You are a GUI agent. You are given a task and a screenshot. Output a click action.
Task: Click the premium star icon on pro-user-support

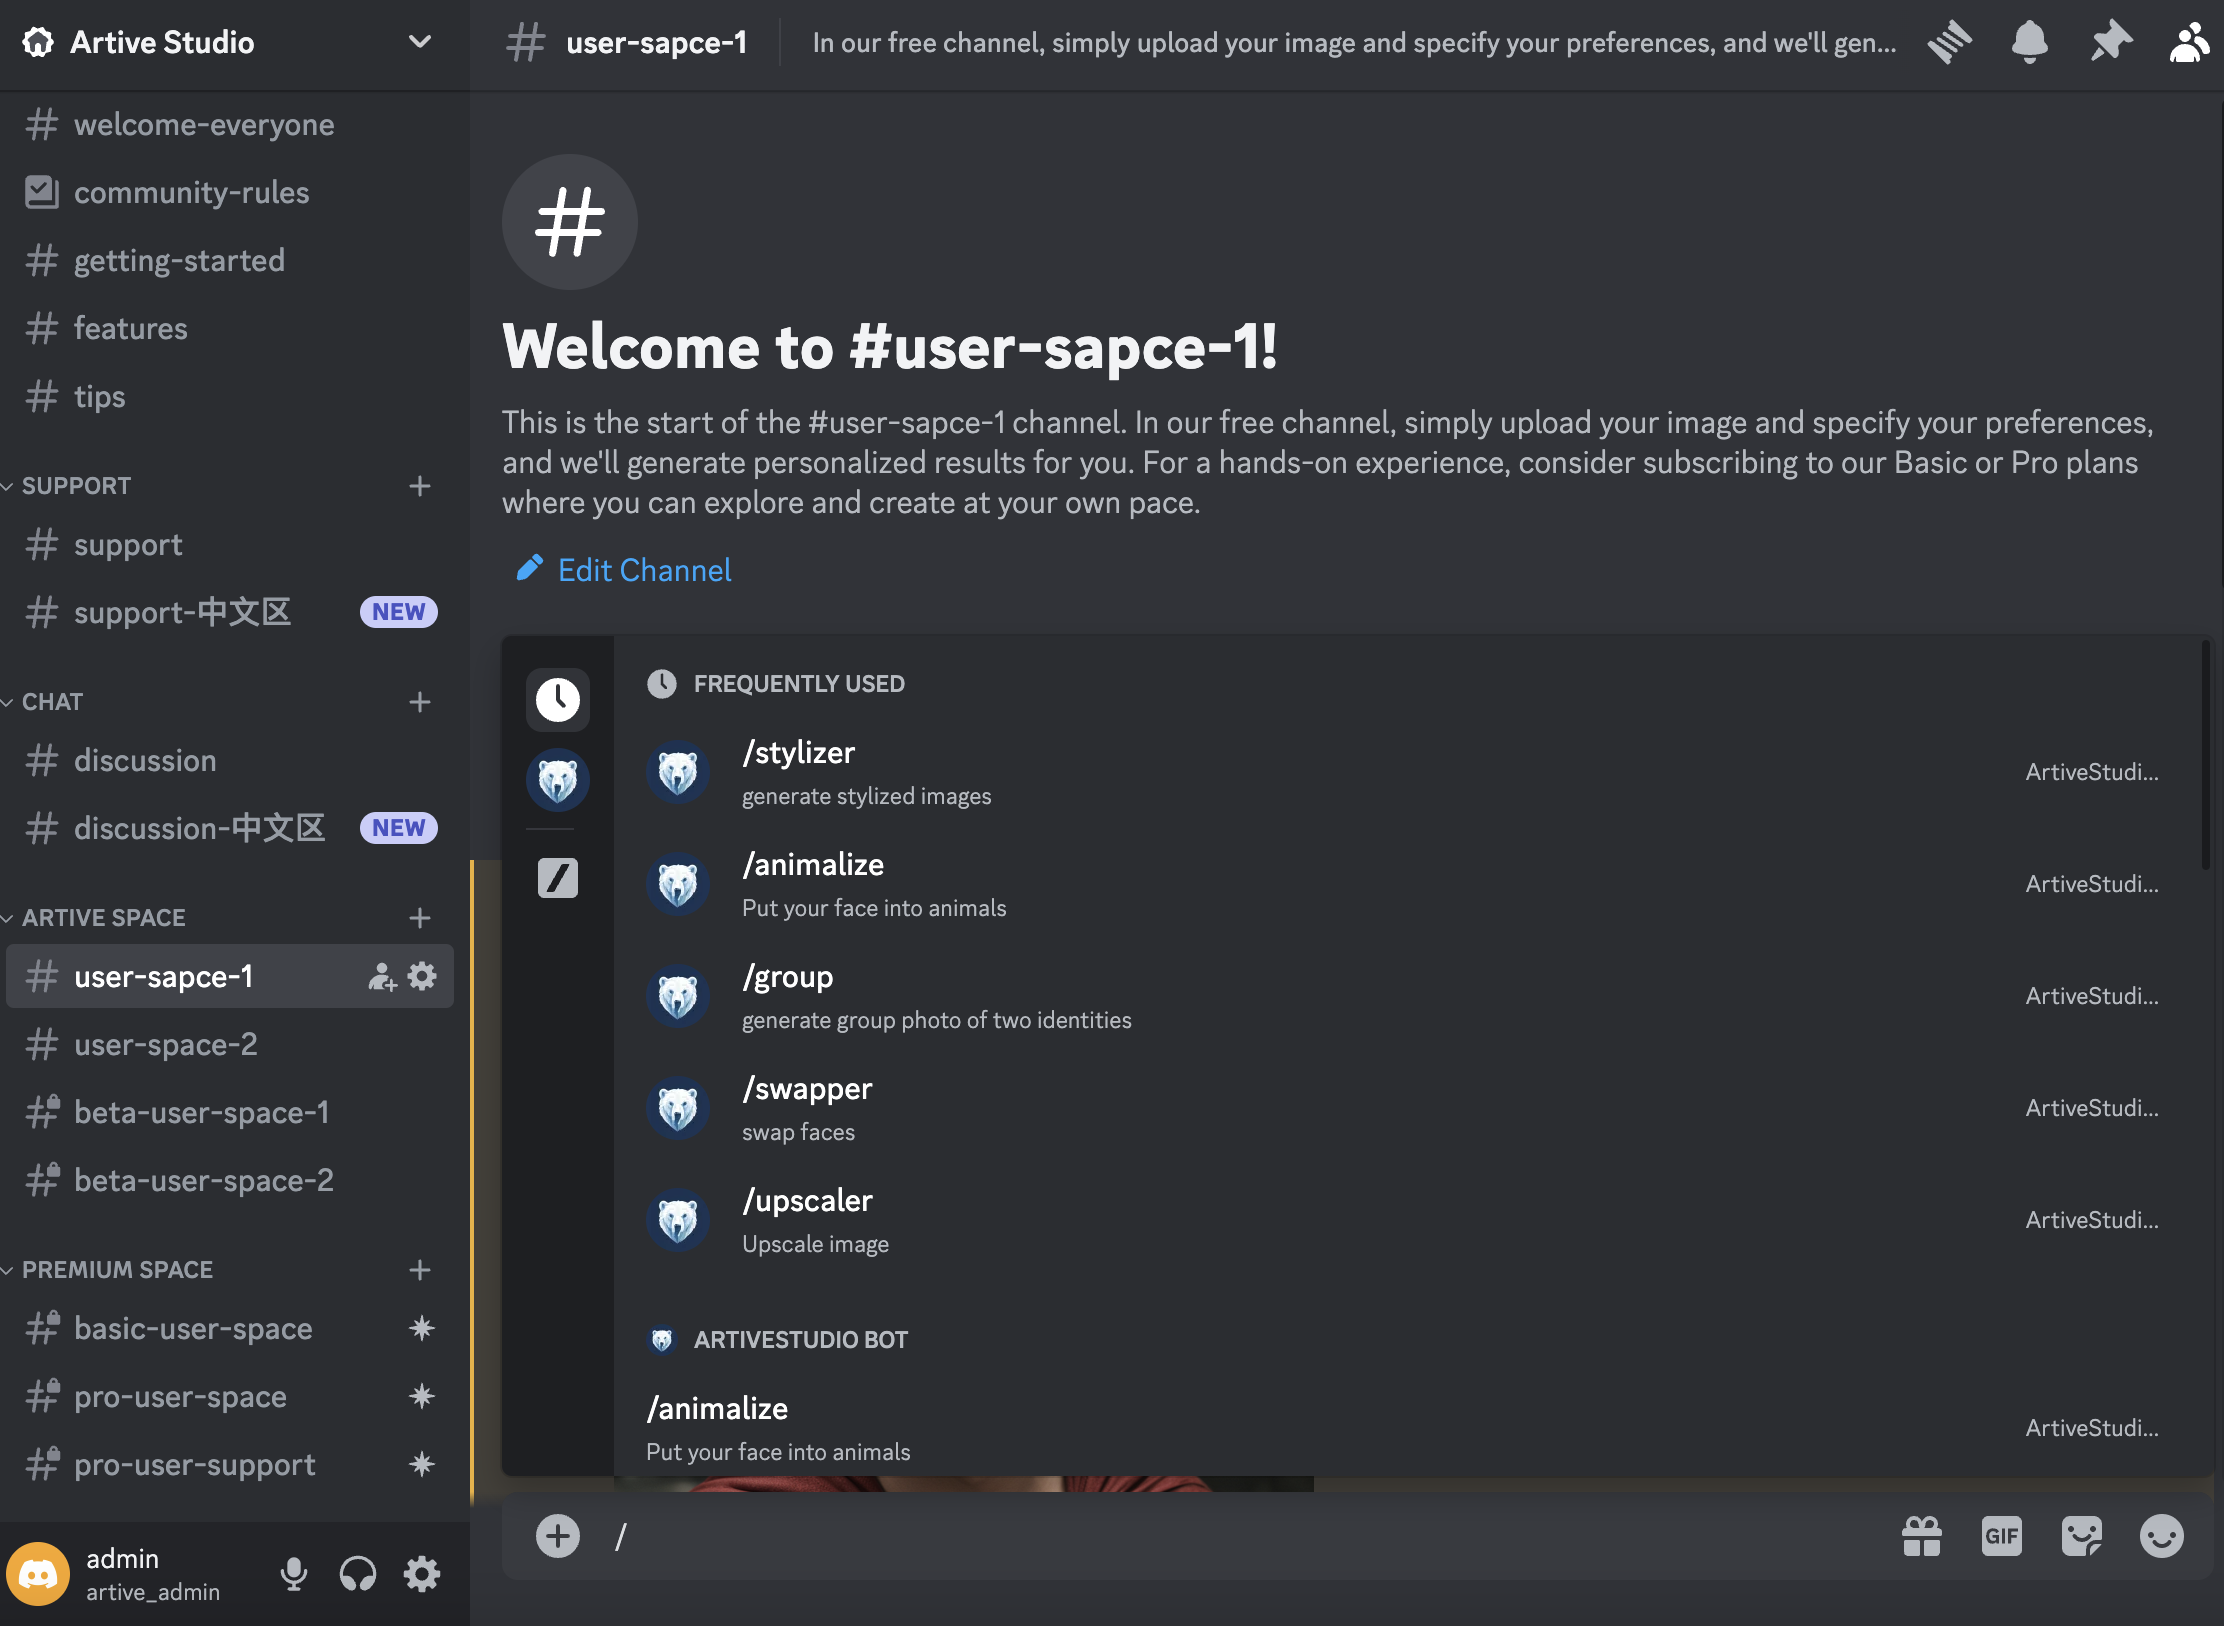(422, 1464)
